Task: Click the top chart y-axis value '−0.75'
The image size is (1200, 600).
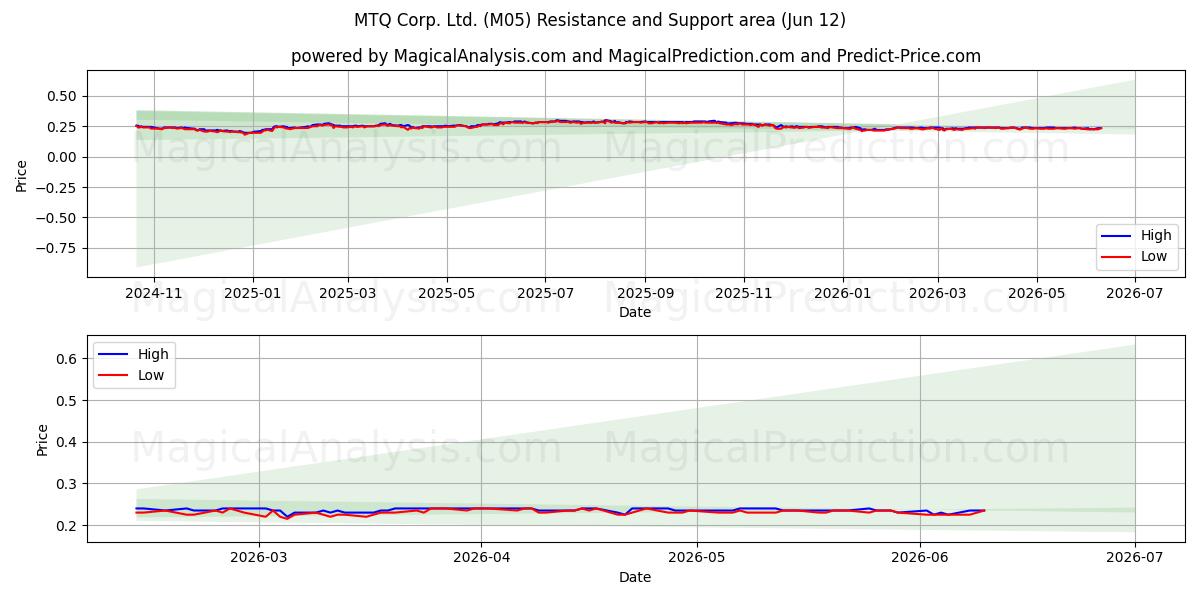Action: click(57, 248)
